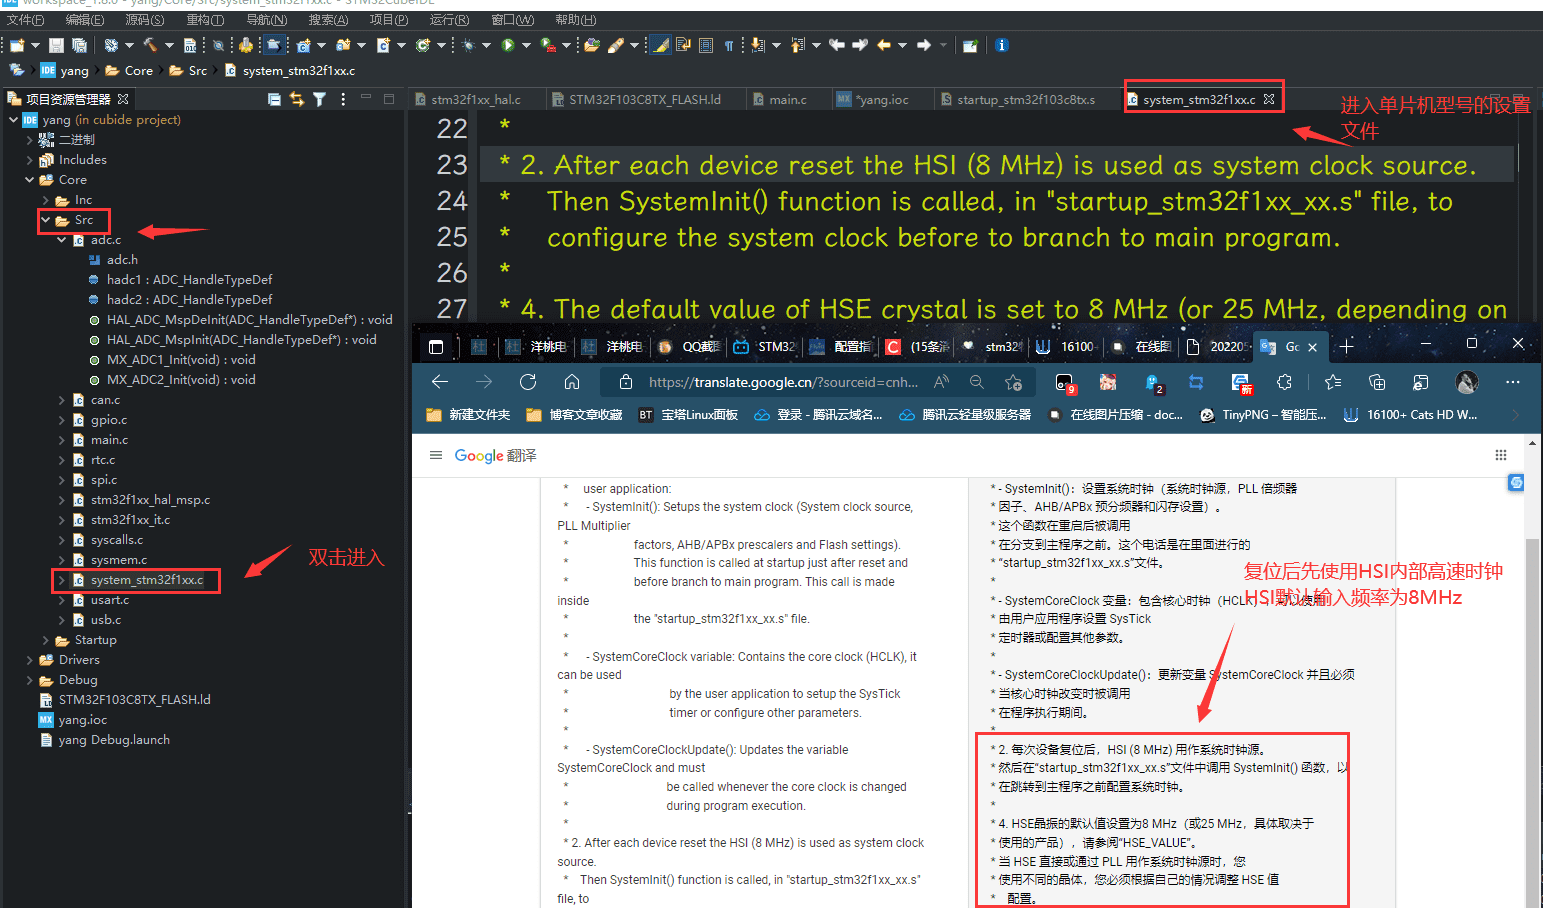The height and width of the screenshot is (908, 1543).
Task: Open the Google apps grid icon
Action: click(1500, 455)
